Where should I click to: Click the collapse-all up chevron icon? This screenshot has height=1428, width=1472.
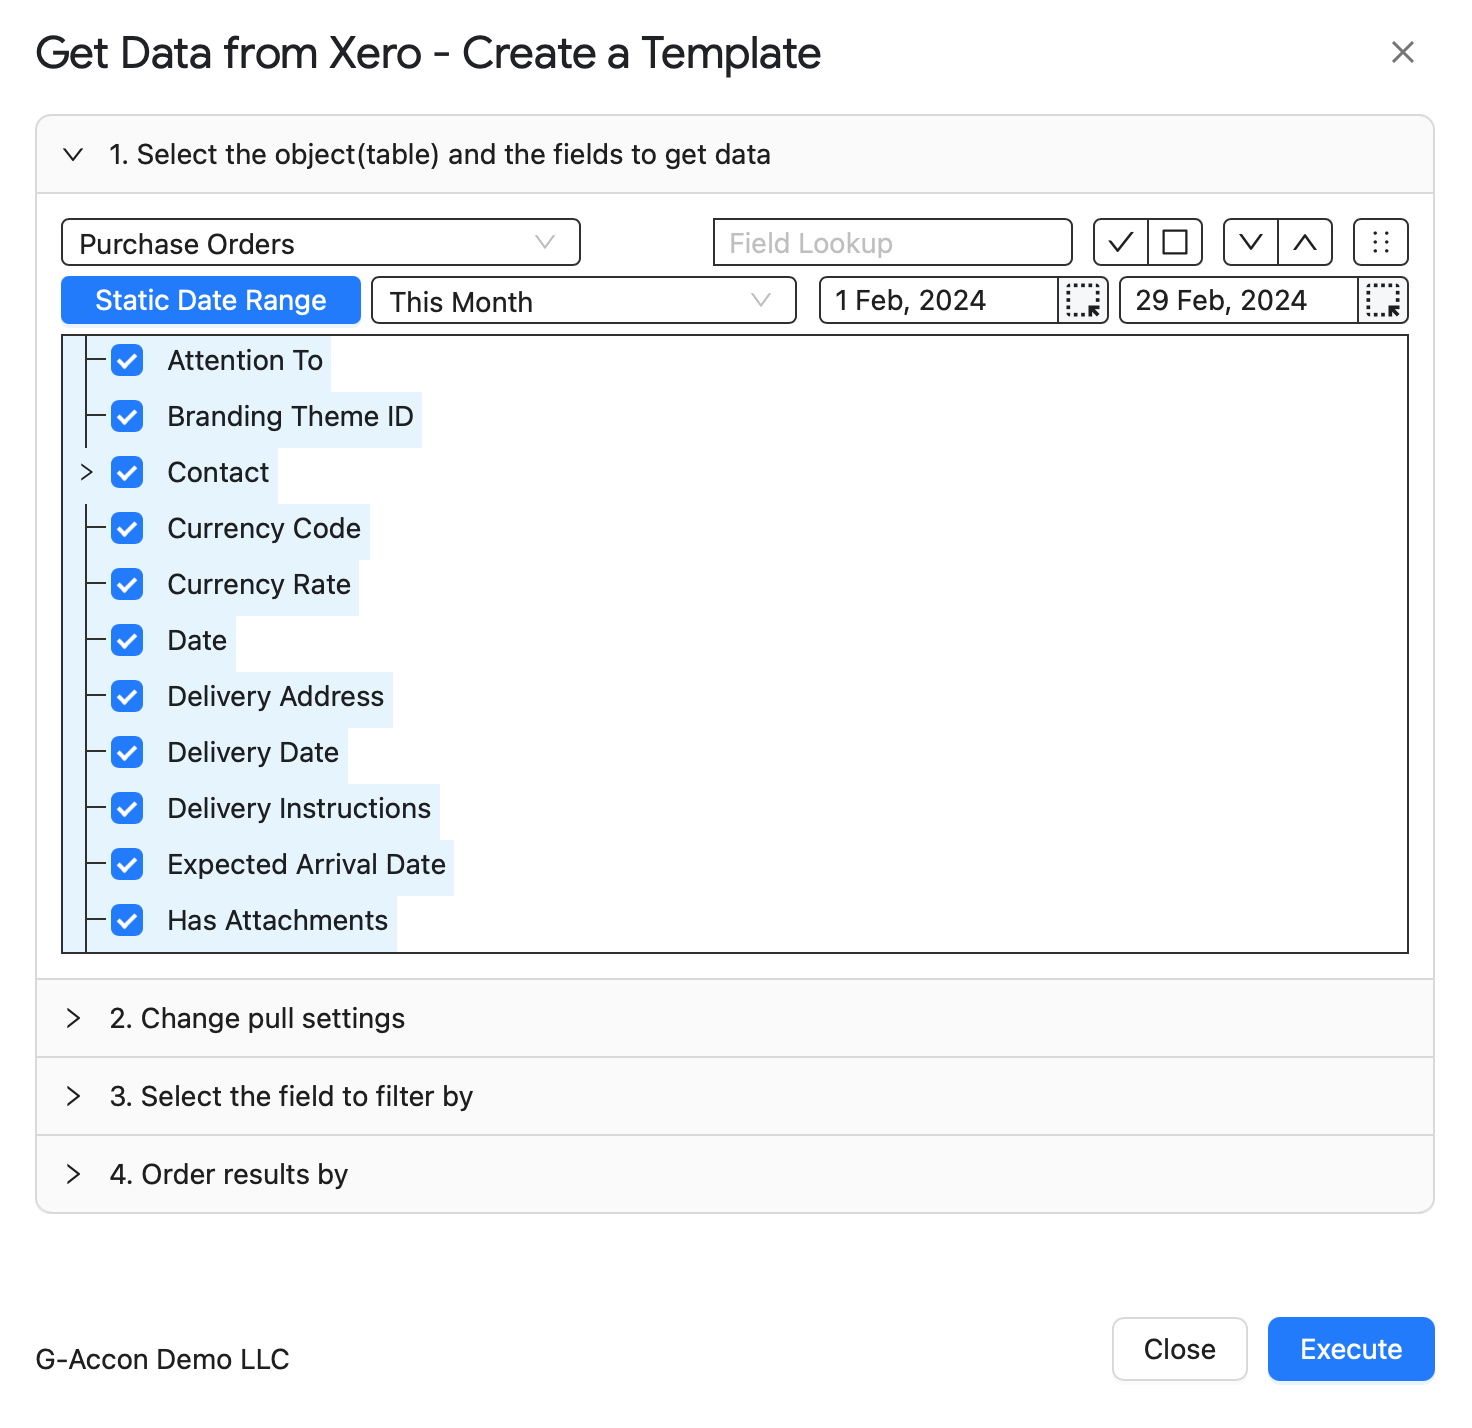tap(1305, 242)
